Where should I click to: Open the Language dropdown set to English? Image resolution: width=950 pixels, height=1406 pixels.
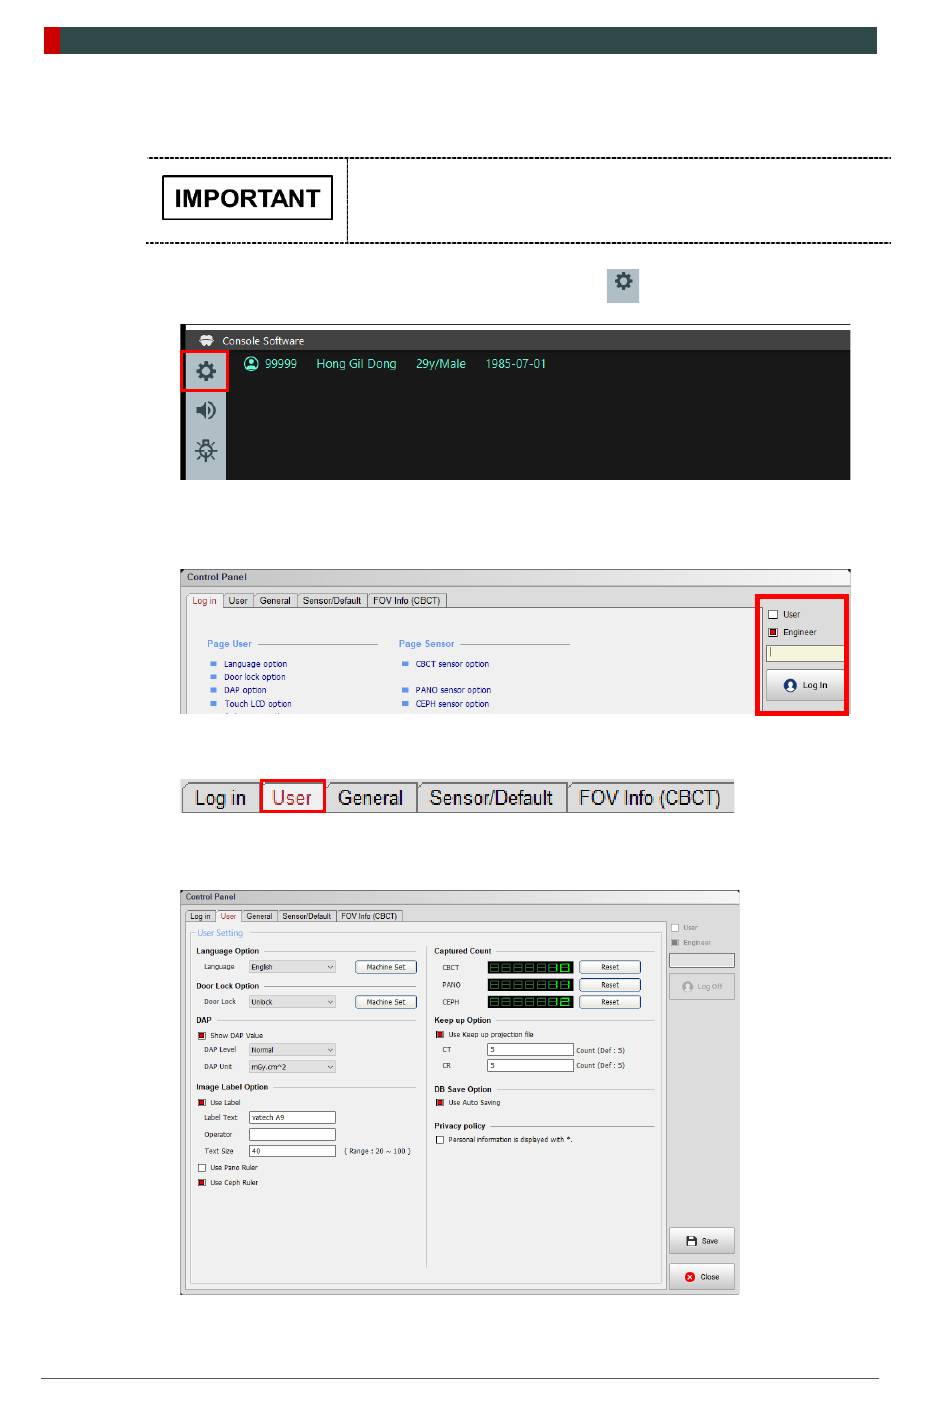click(x=292, y=967)
